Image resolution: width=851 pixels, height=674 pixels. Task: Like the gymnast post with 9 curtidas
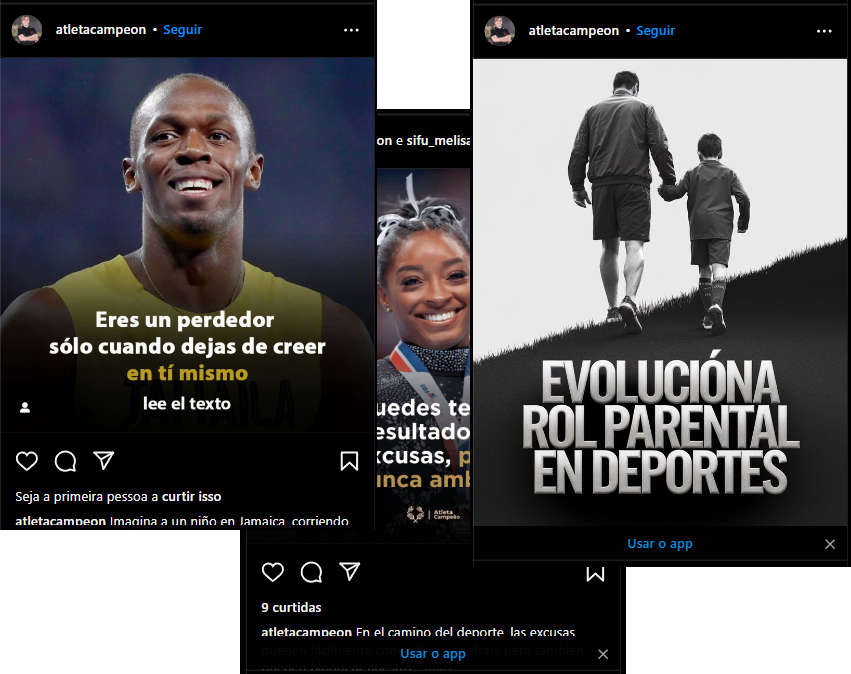[272, 572]
